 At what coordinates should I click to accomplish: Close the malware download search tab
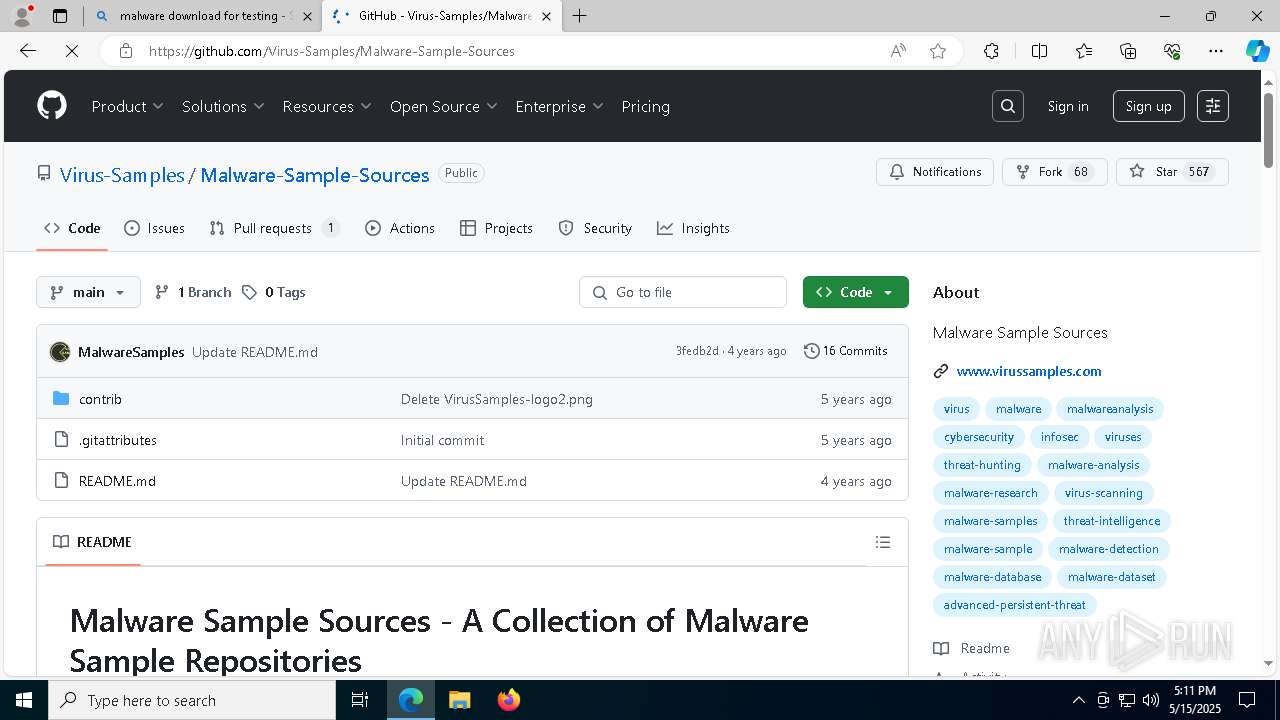click(306, 16)
